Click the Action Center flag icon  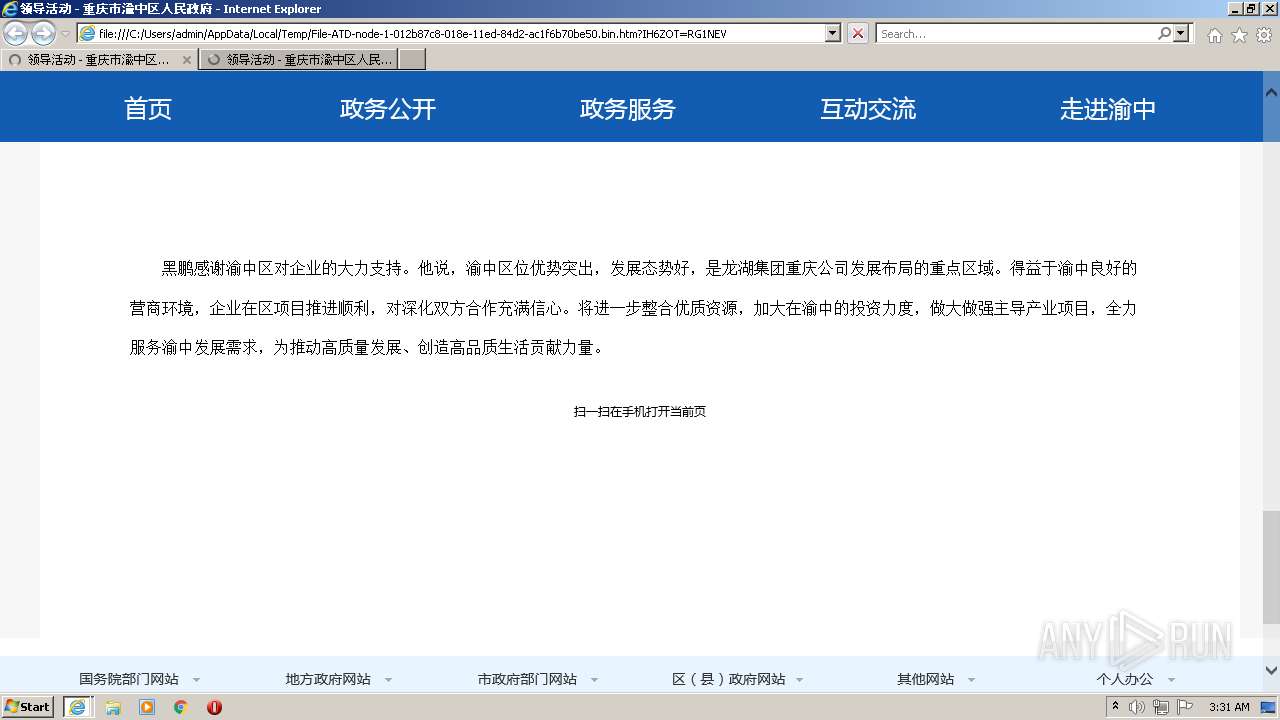pyautogui.click(x=1185, y=707)
